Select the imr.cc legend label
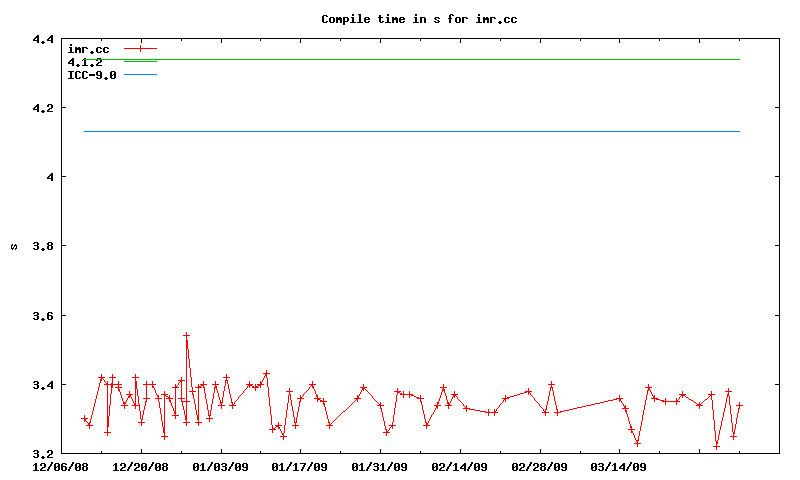The height and width of the screenshot is (480, 800). click(88, 48)
